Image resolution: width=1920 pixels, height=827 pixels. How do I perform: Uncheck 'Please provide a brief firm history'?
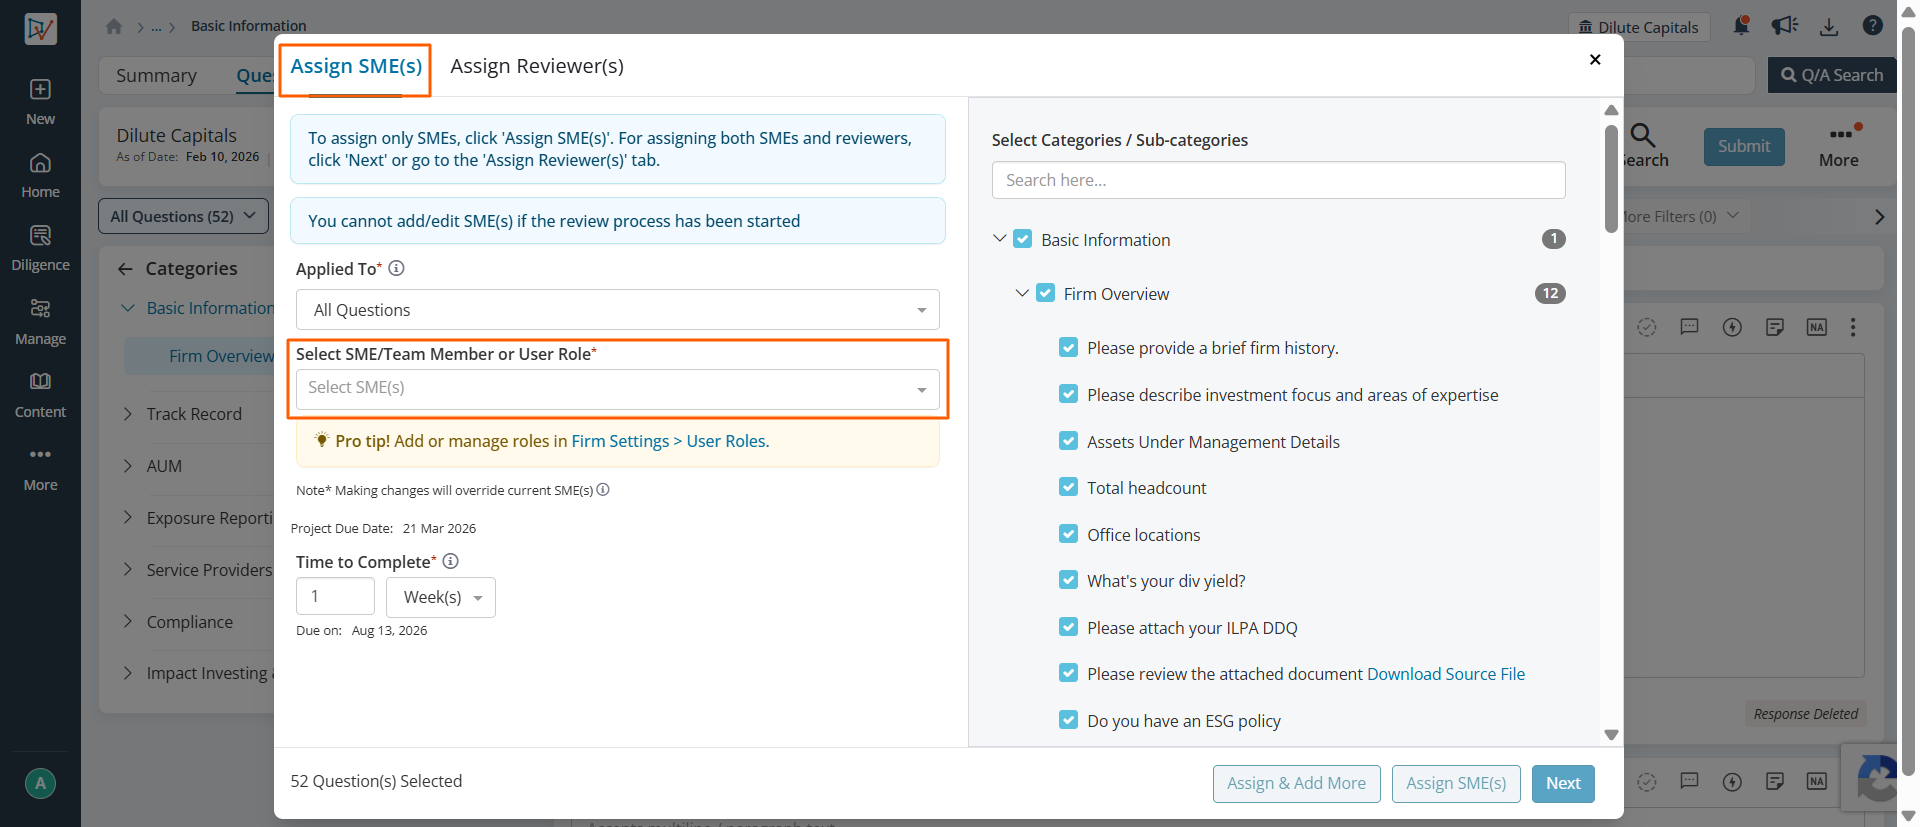tap(1069, 347)
